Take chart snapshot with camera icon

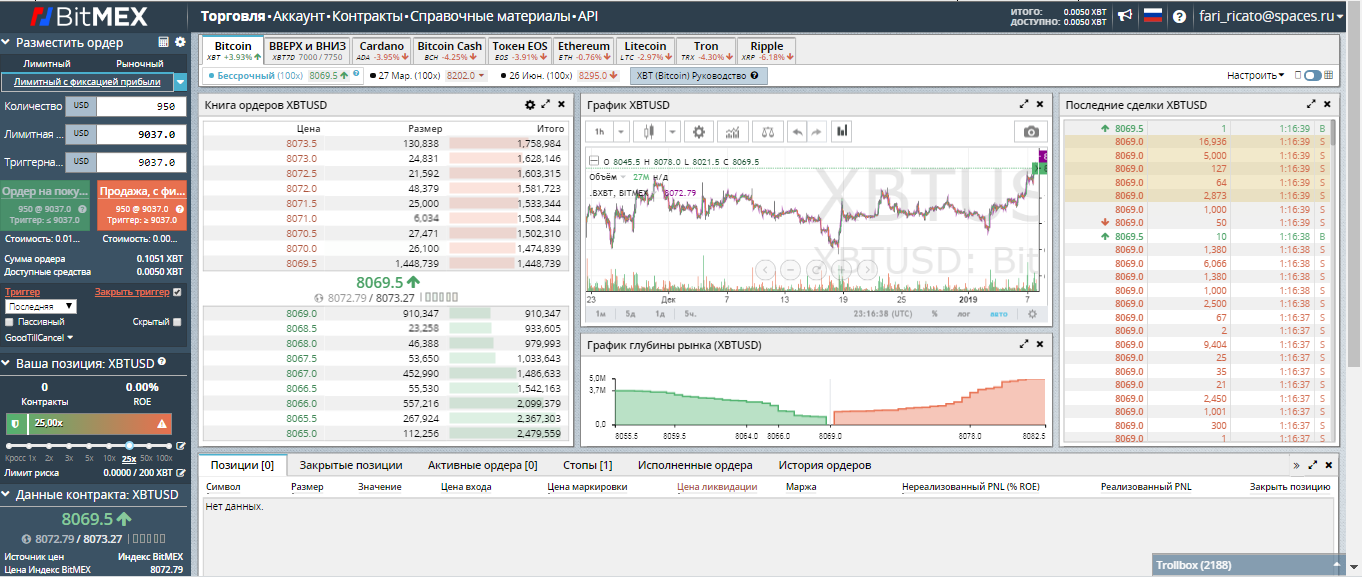[x=1031, y=131]
